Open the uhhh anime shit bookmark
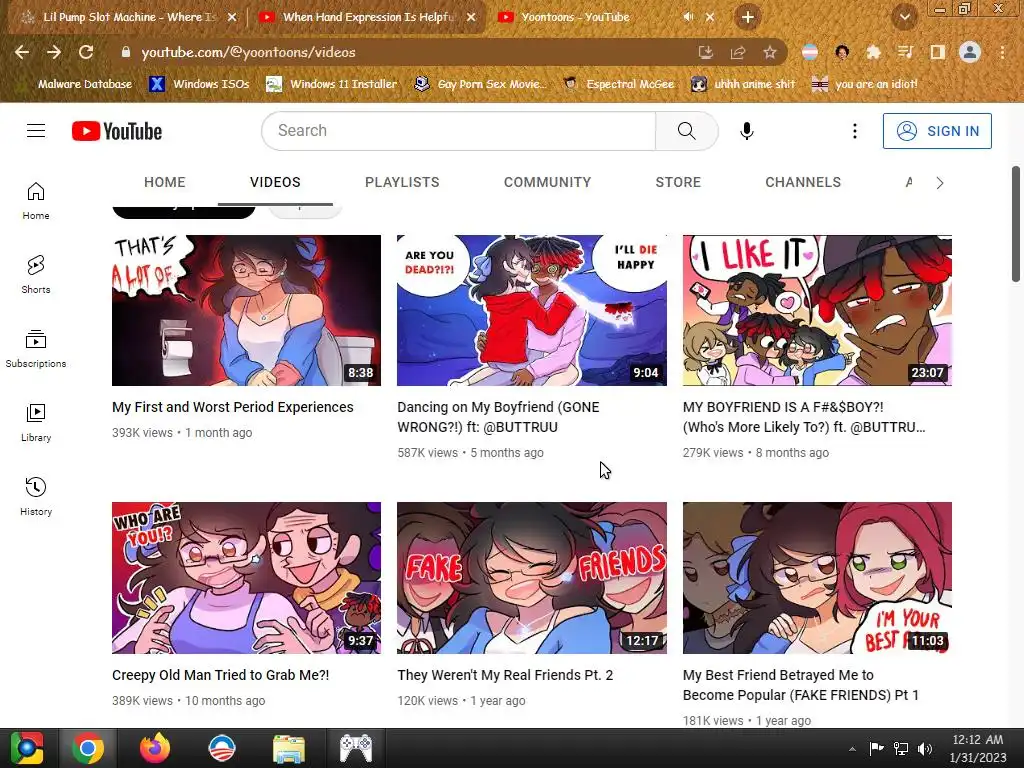This screenshot has height=768, width=1024. point(744,84)
